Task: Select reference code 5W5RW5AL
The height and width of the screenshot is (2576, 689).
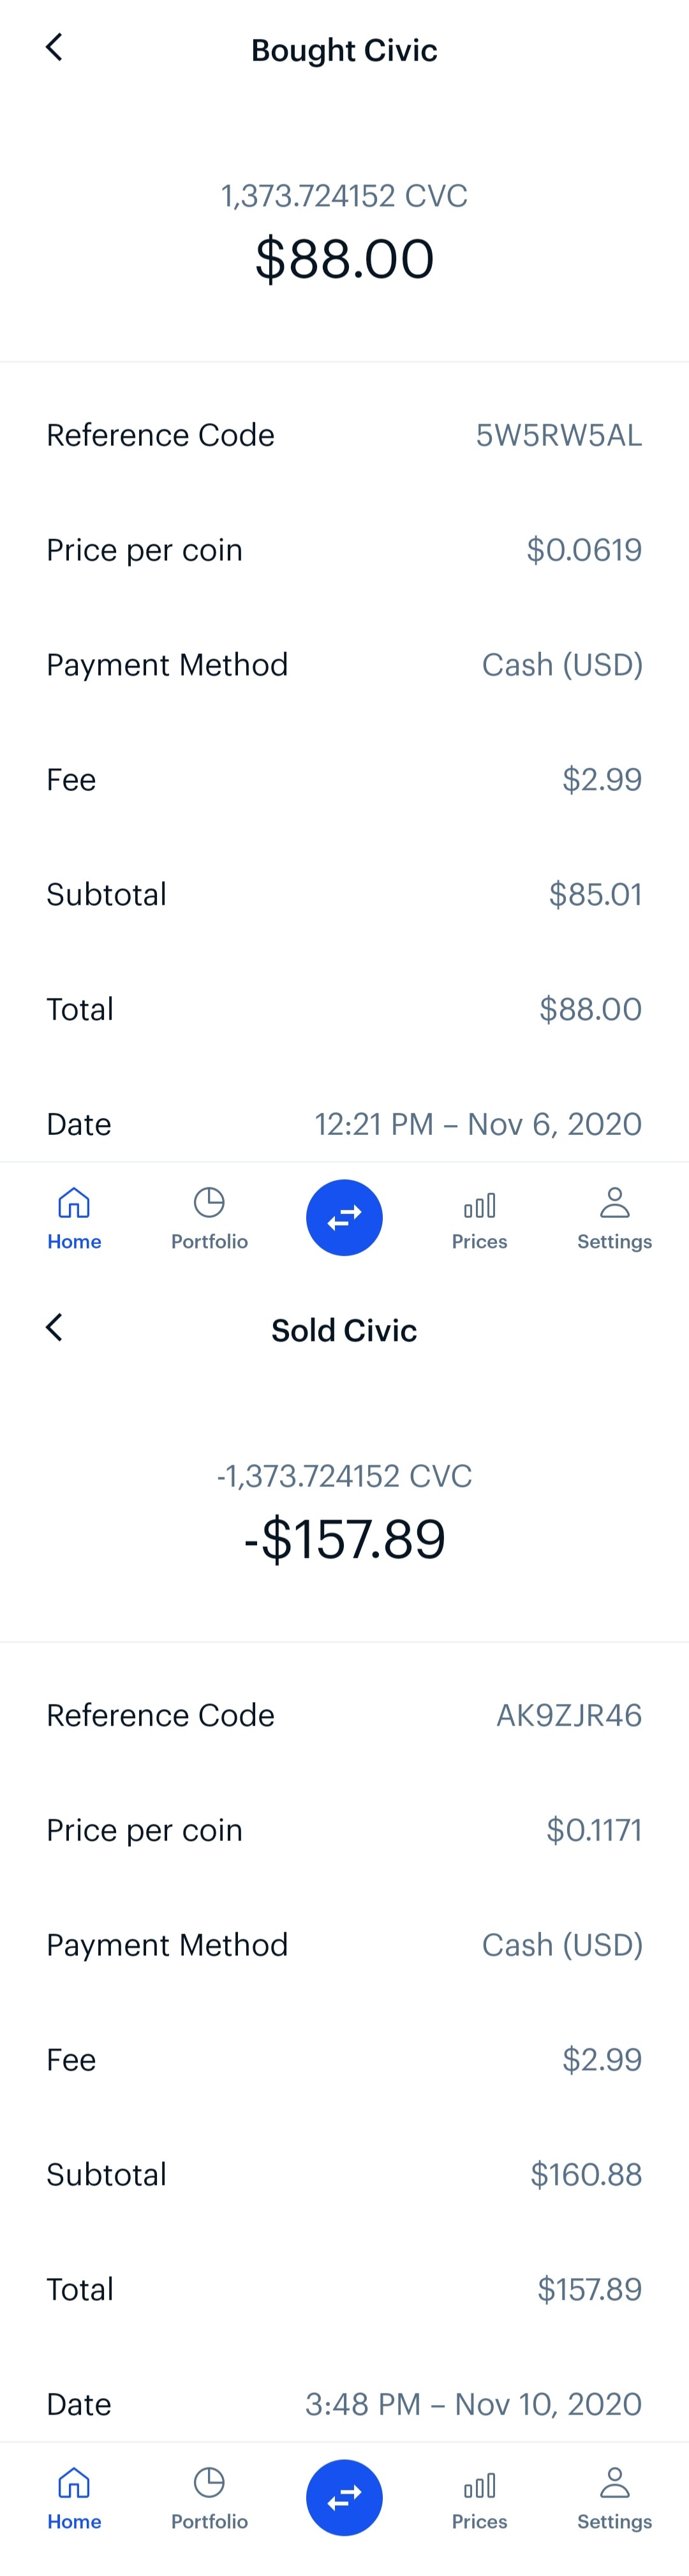Action: tap(558, 435)
